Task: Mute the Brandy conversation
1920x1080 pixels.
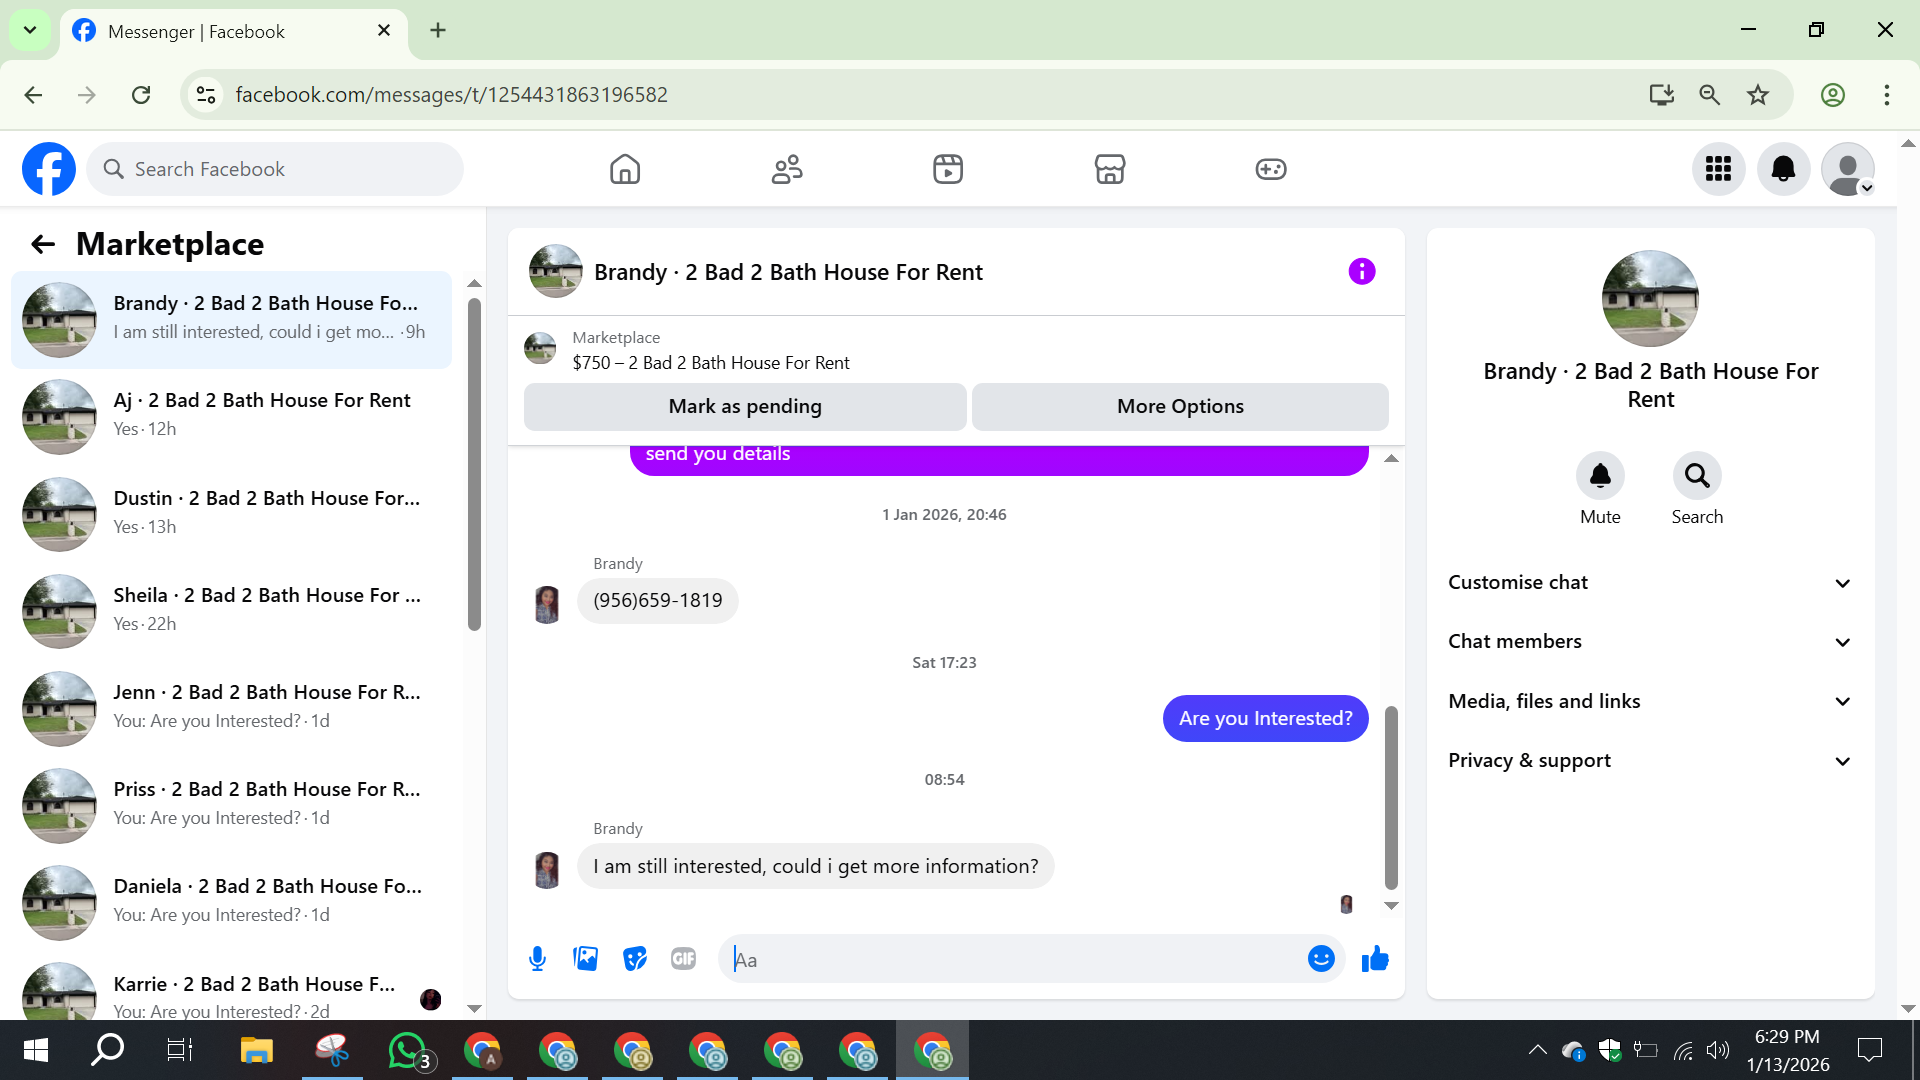Action: pyautogui.click(x=1600, y=476)
